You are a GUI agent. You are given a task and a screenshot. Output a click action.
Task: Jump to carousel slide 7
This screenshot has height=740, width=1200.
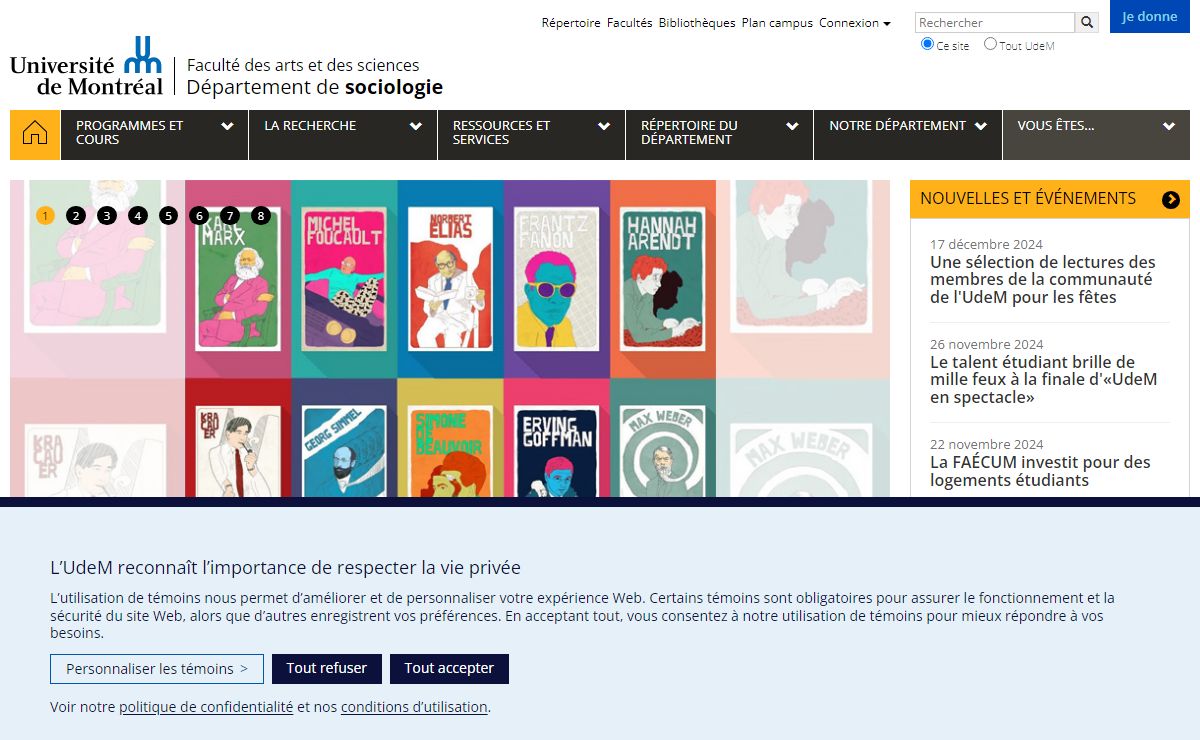pos(230,215)
